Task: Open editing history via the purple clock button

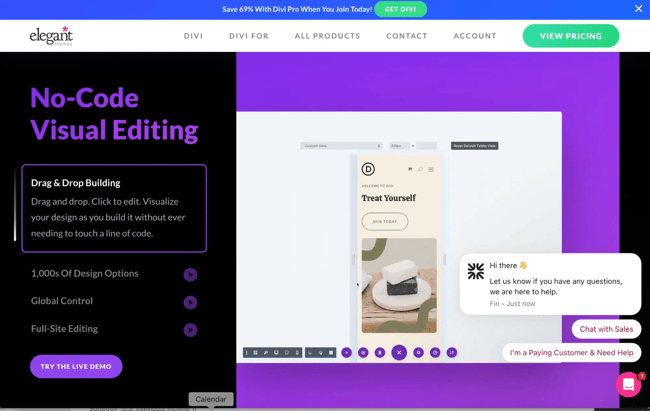Action: coord(435,353)
